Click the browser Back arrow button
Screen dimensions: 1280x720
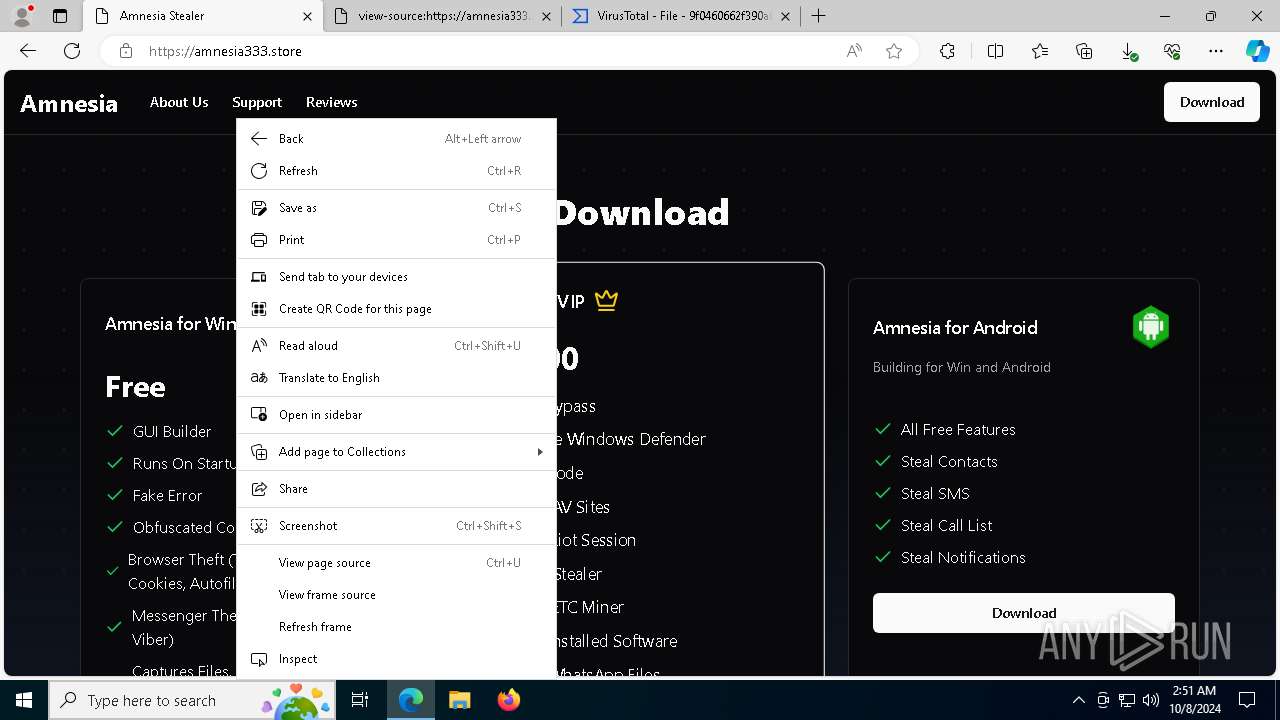pos(28,51)
